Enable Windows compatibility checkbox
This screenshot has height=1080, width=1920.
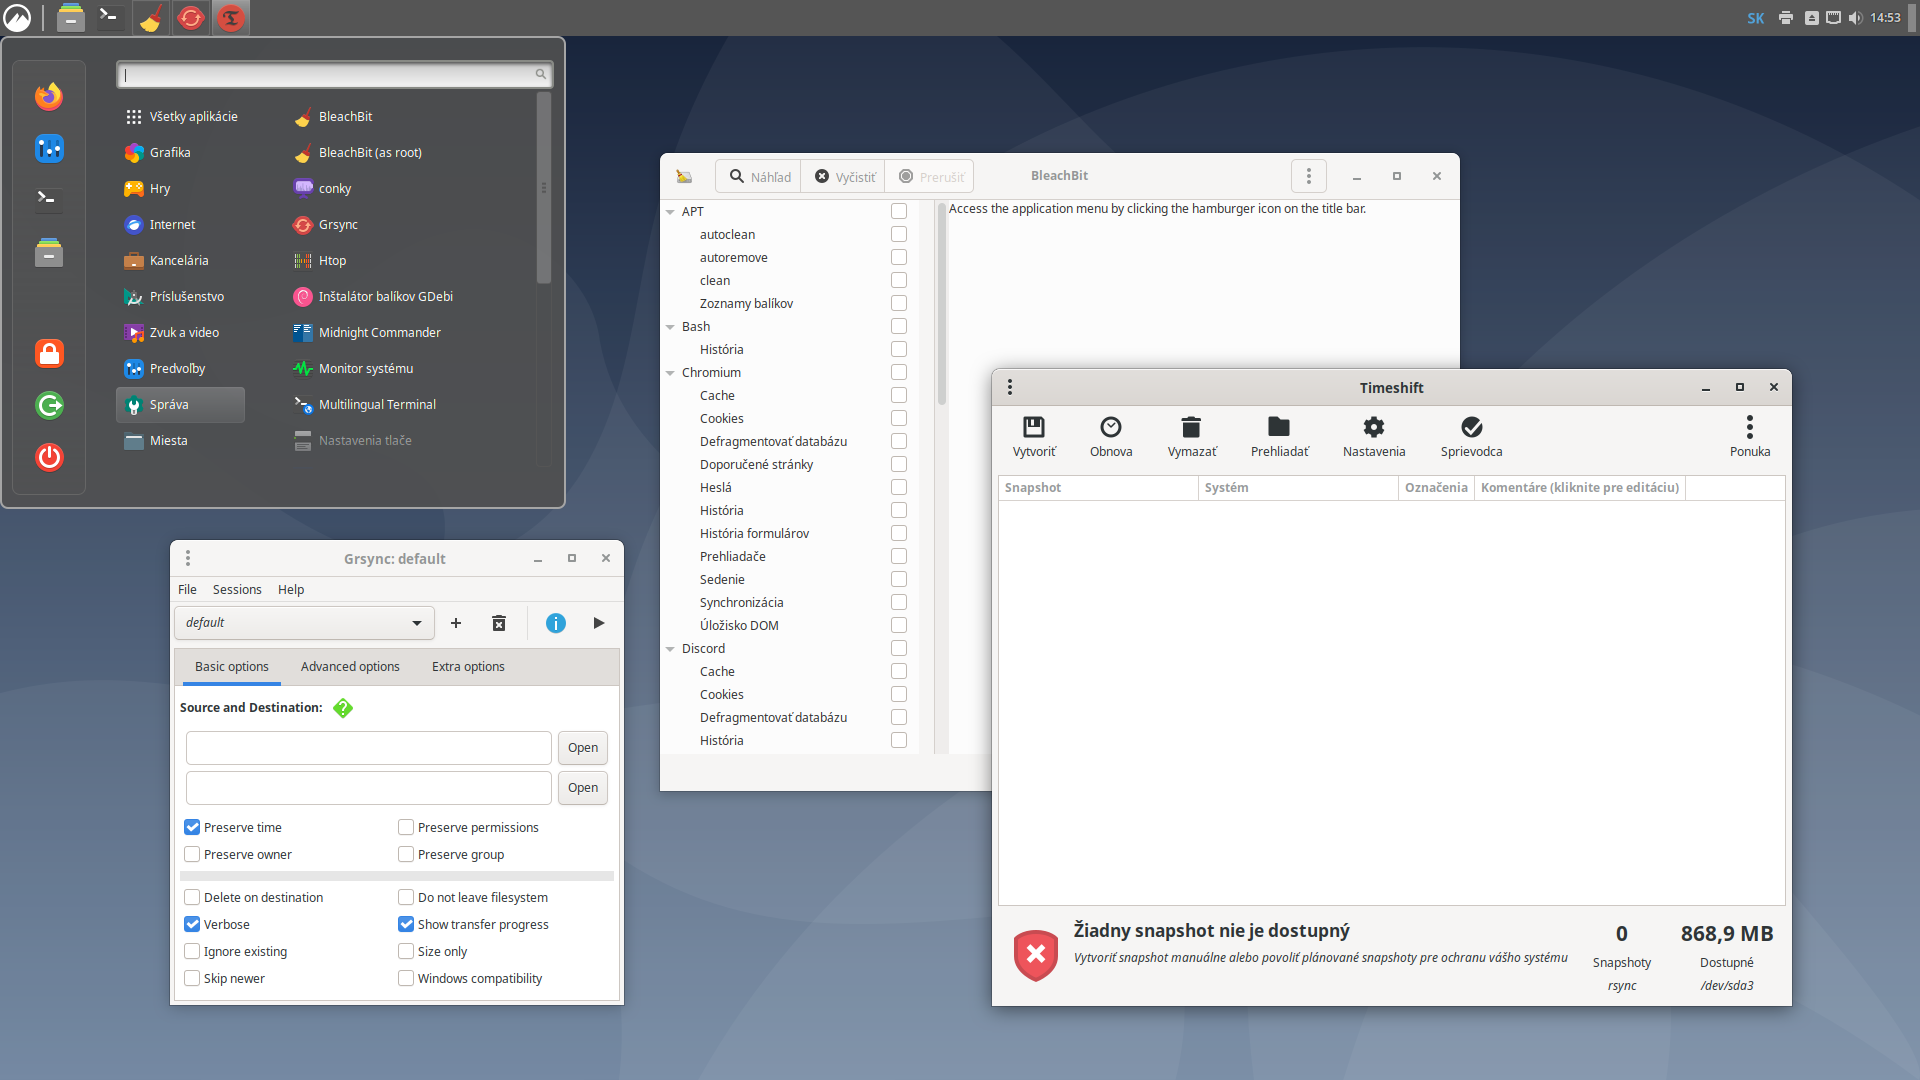coord(406,978)
